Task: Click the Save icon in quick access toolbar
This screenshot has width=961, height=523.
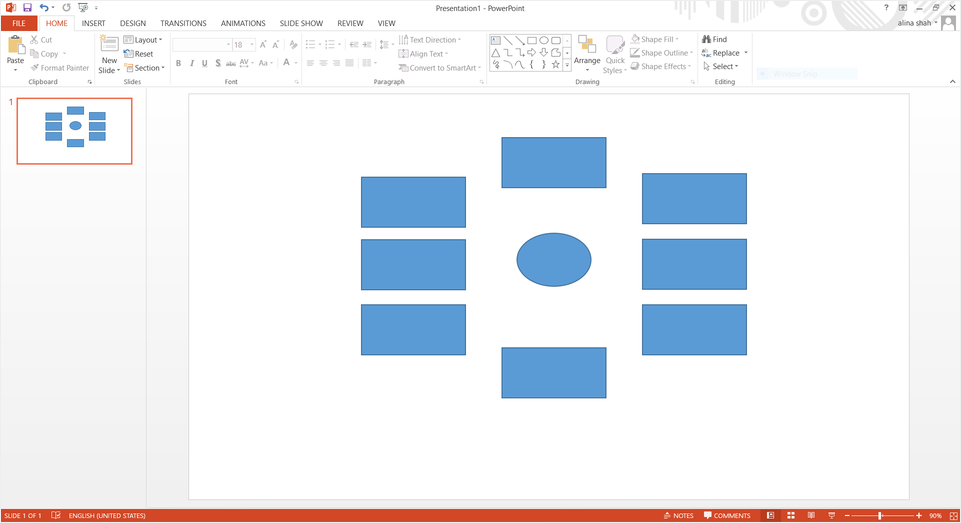Action: coord(27,7)
